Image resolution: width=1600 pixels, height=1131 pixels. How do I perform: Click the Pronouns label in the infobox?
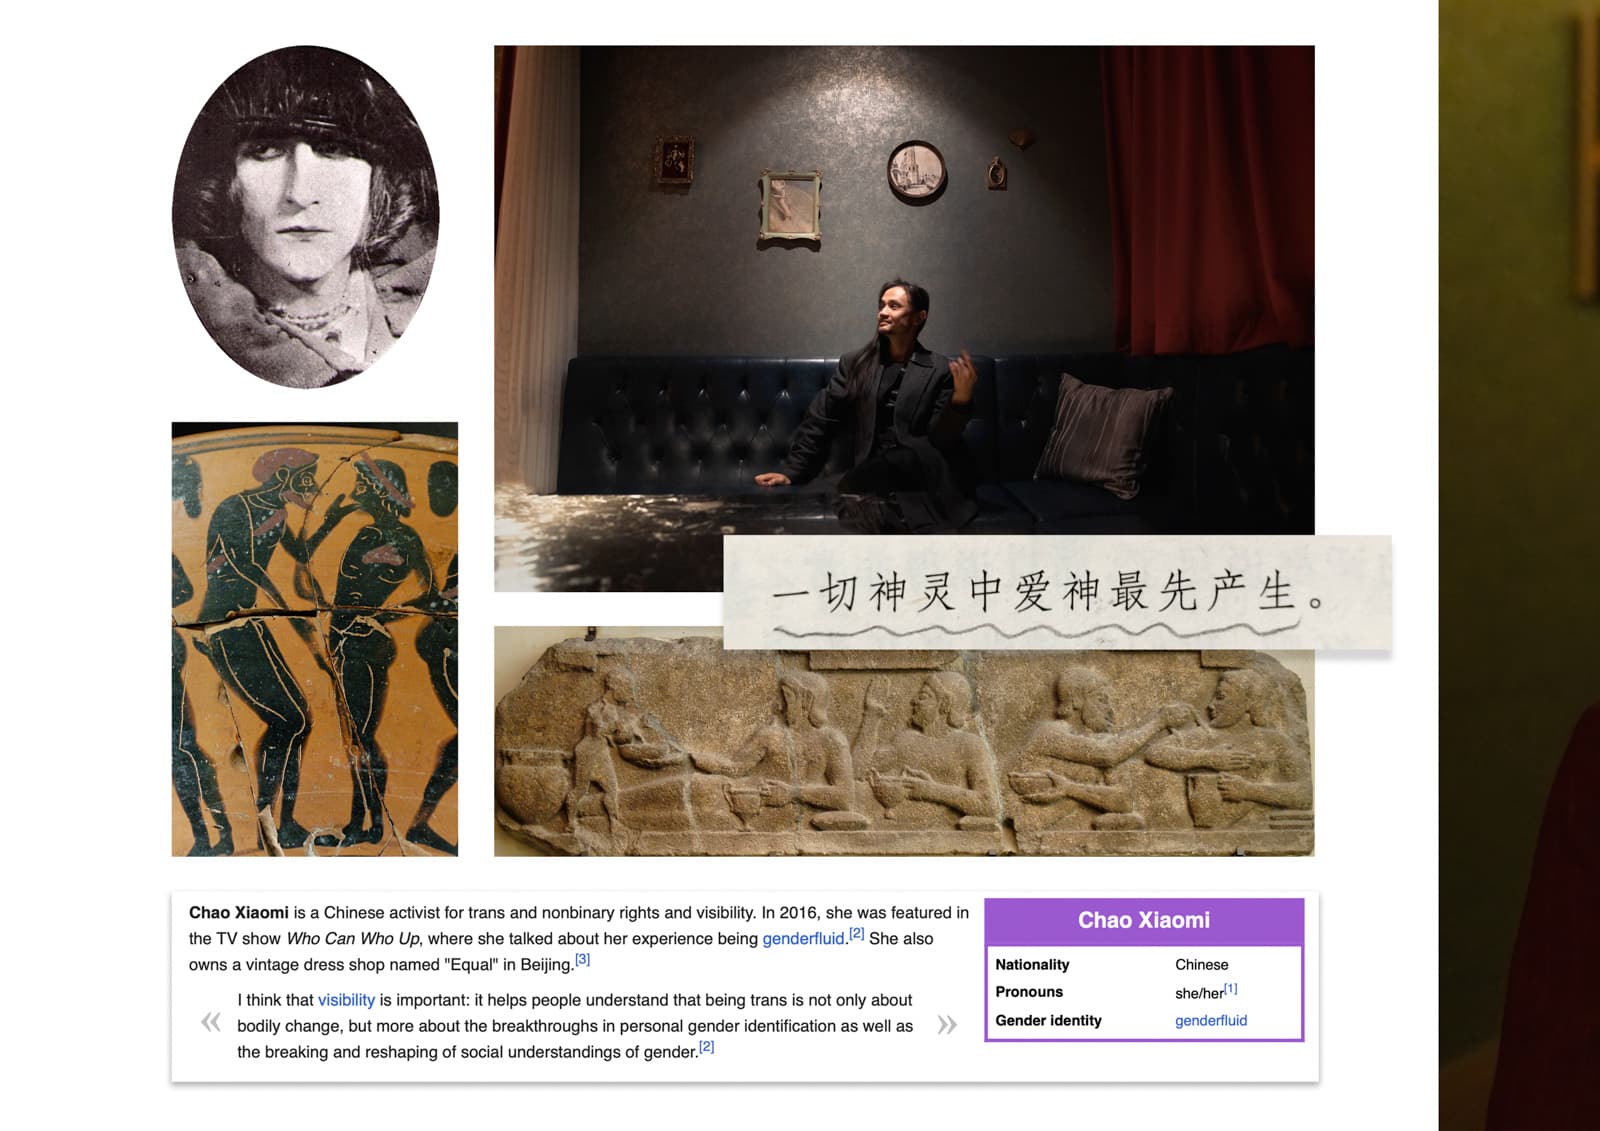click(x=1029, y=992)
